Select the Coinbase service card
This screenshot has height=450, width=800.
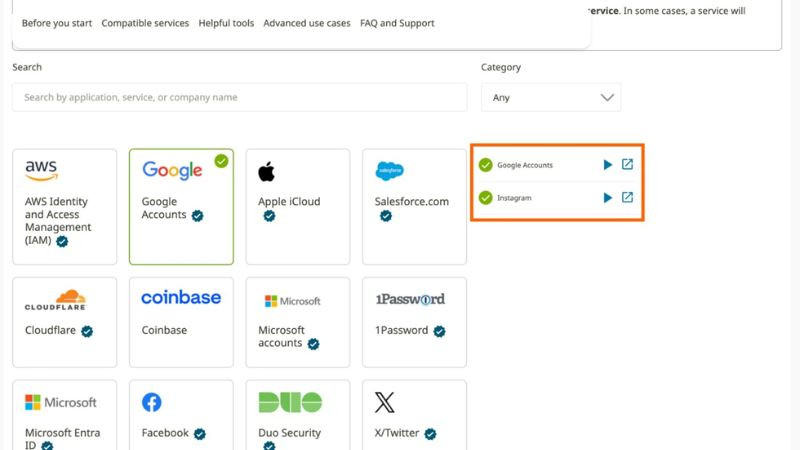pyautogui.click(x=181, y=322)
